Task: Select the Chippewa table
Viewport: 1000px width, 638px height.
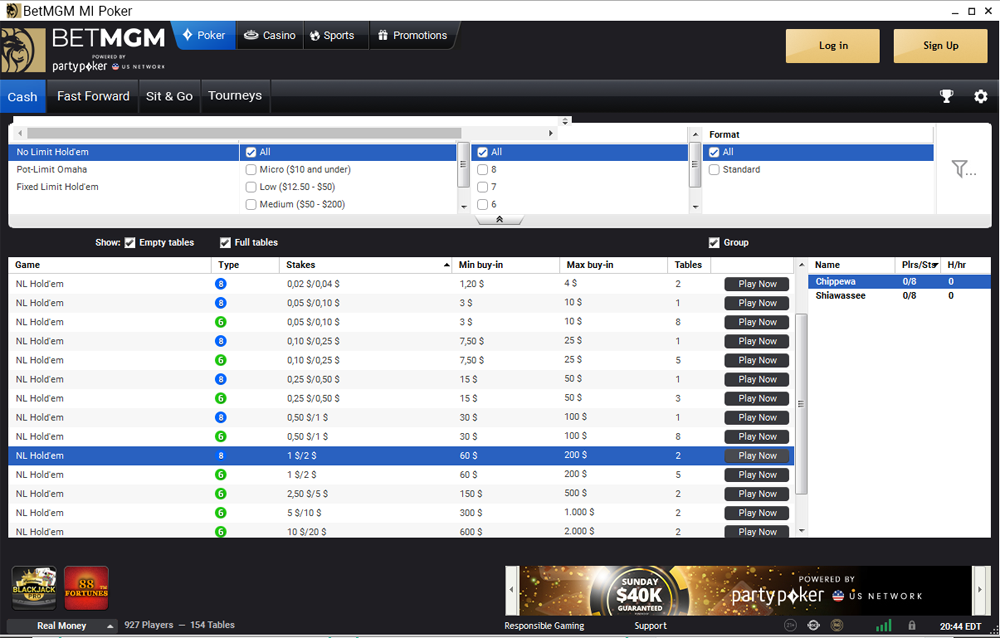Action: pos(899,281)
